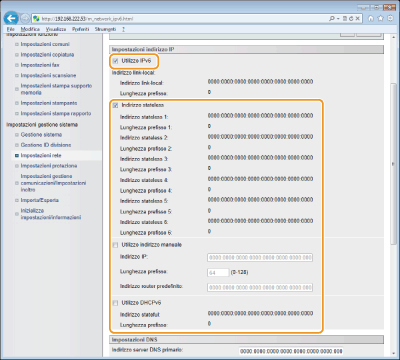The height and width of the screenshot is (360, 400).
Task: Open Impostazioni comuni in the sidebar
Action: pyautogui.click(x=45, y=44)
